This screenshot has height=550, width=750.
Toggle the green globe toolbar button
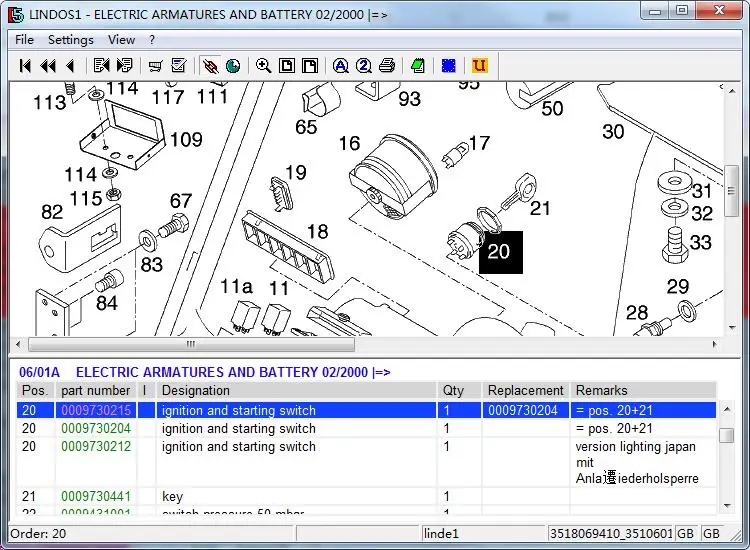coord(233,66)
